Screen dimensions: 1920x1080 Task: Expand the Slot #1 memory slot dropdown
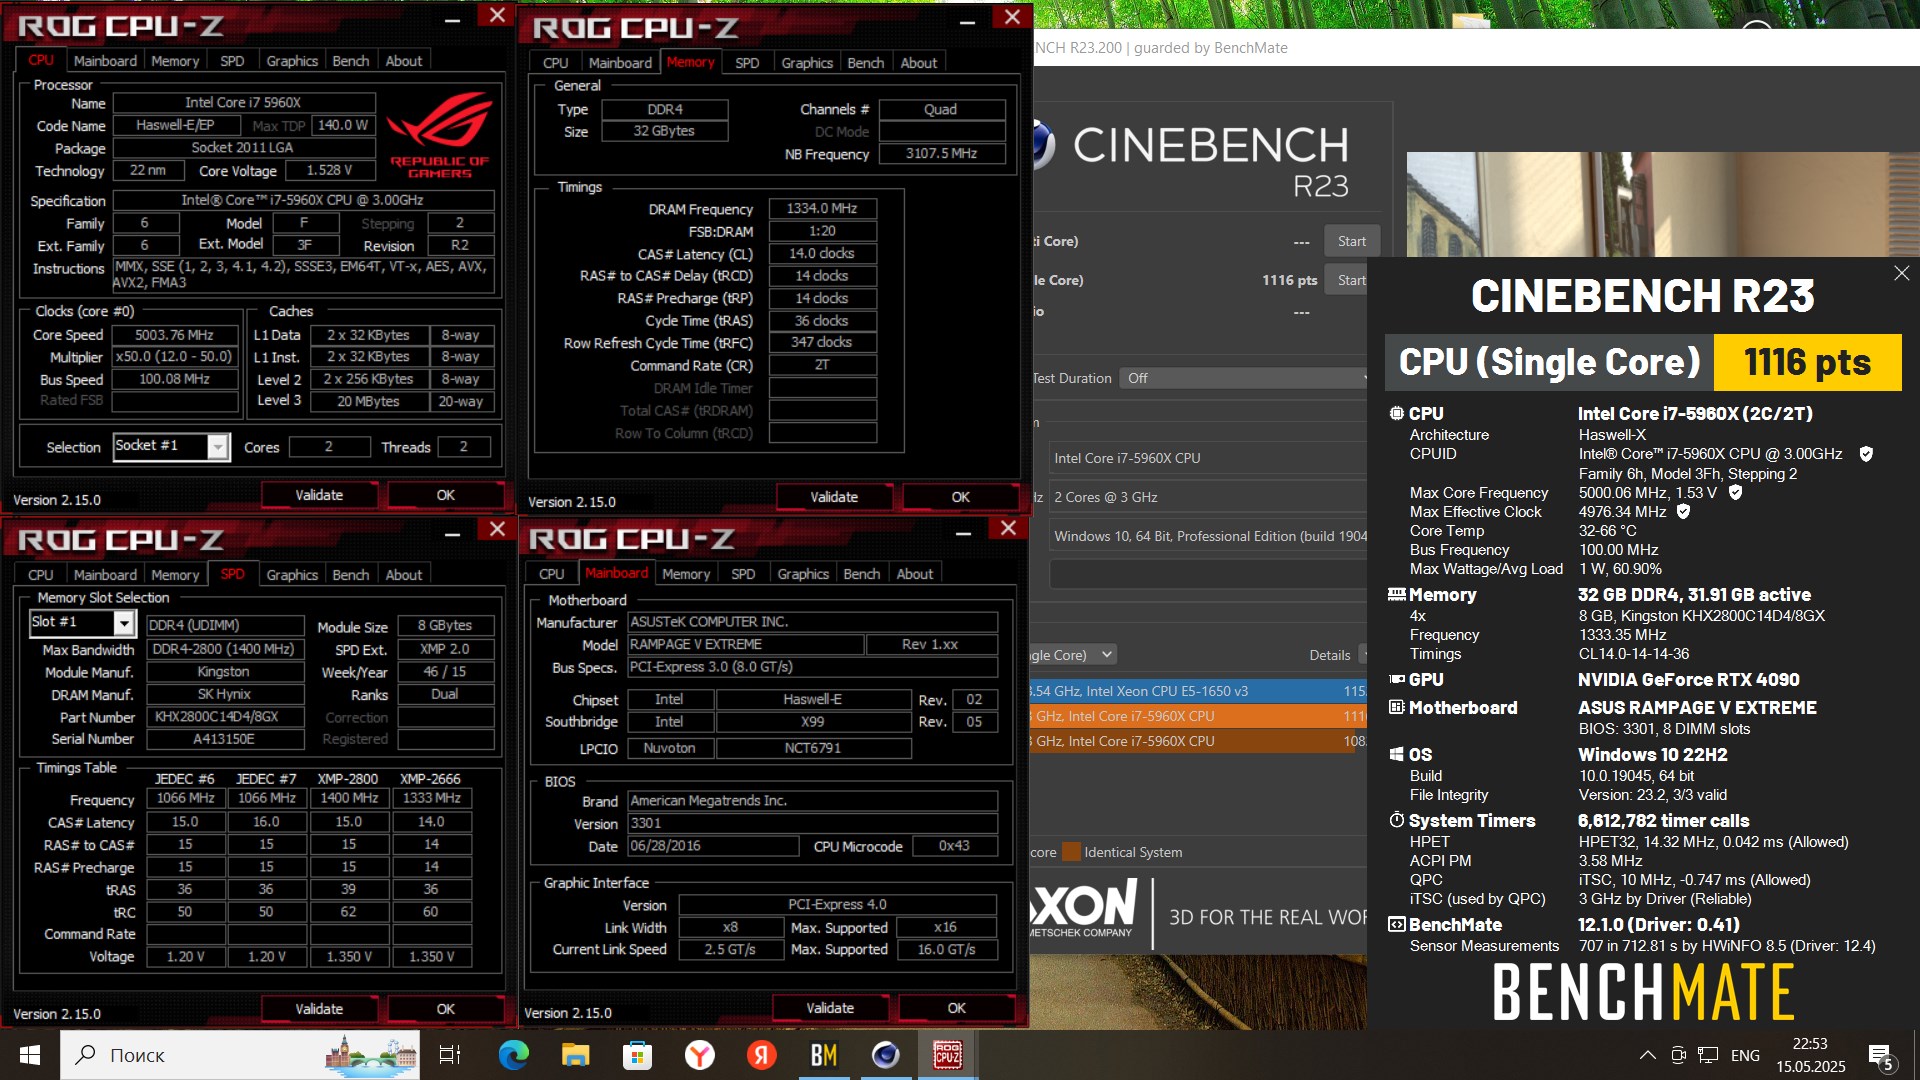123,623
